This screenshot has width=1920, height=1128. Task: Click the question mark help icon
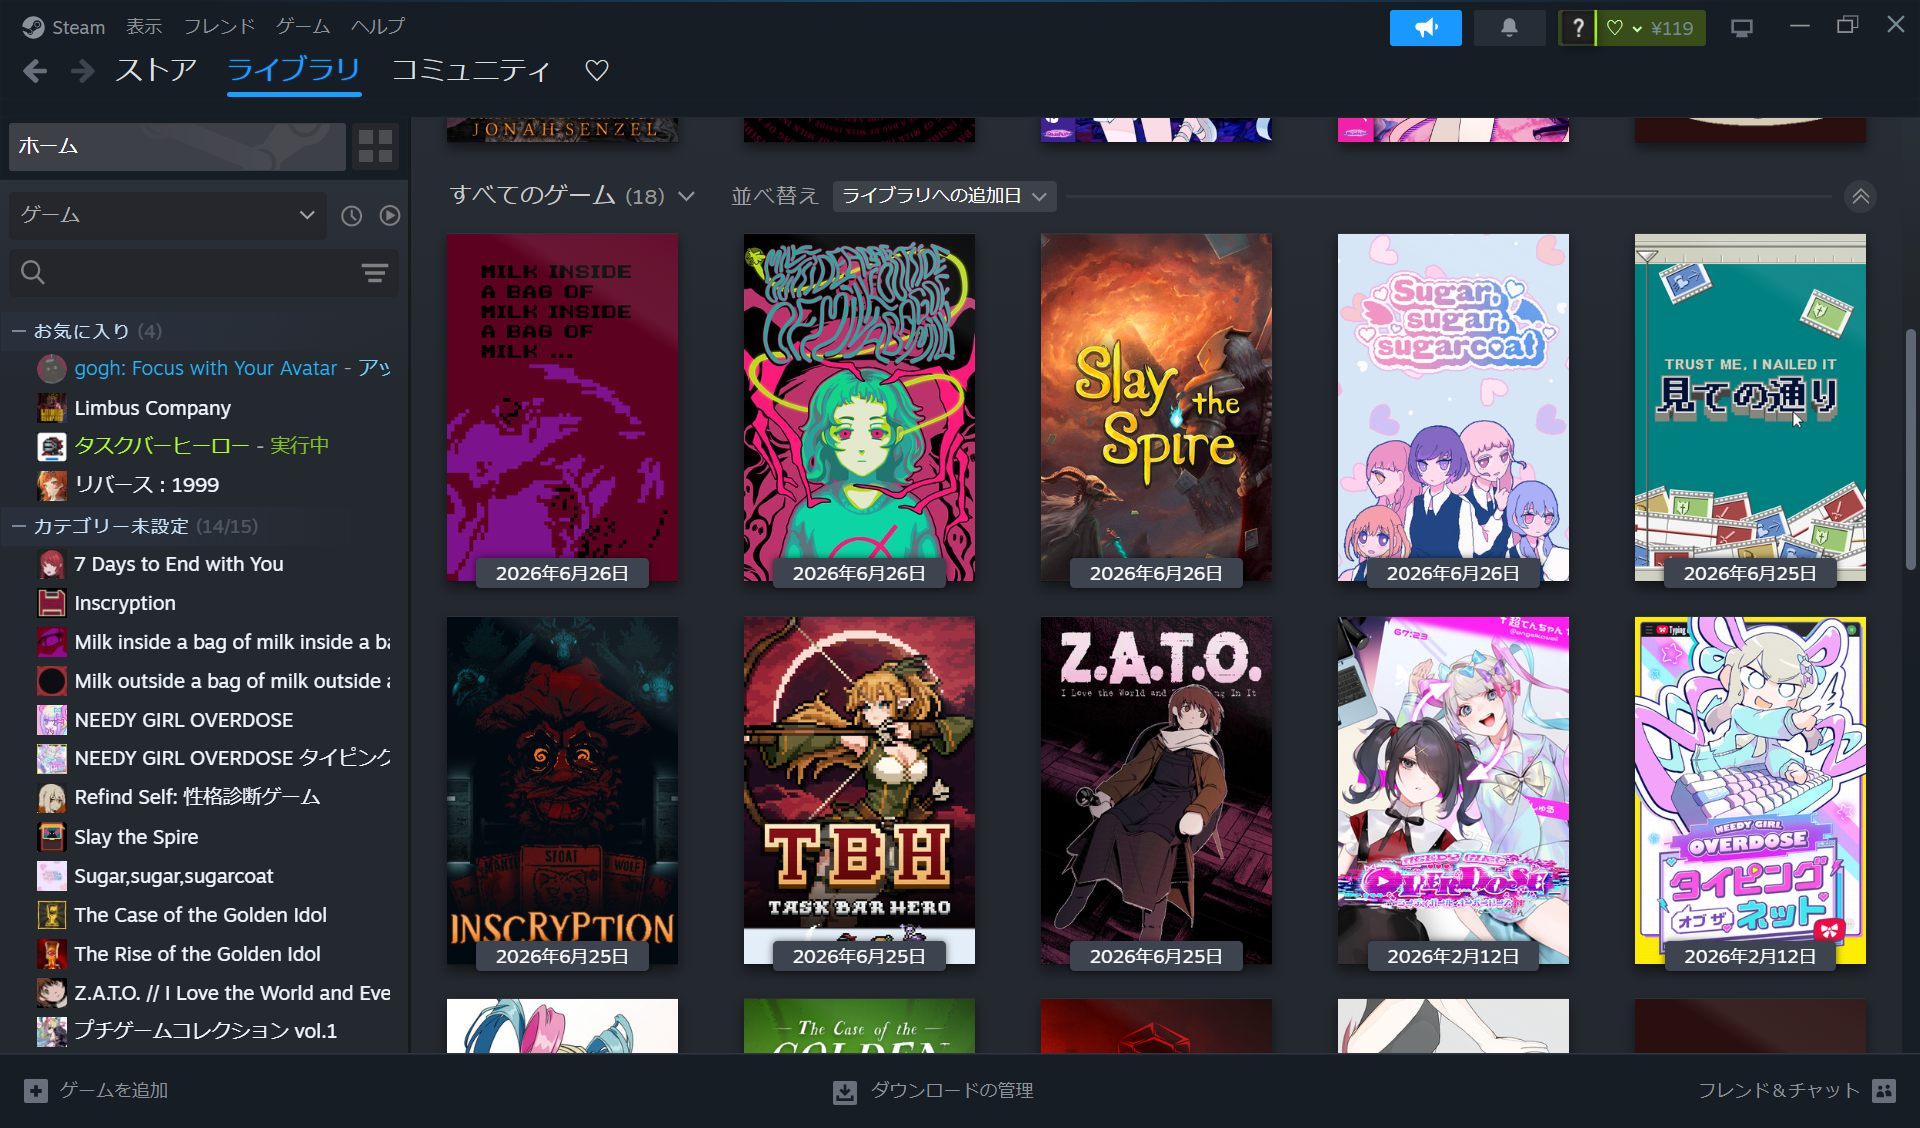pos(1578,28)
